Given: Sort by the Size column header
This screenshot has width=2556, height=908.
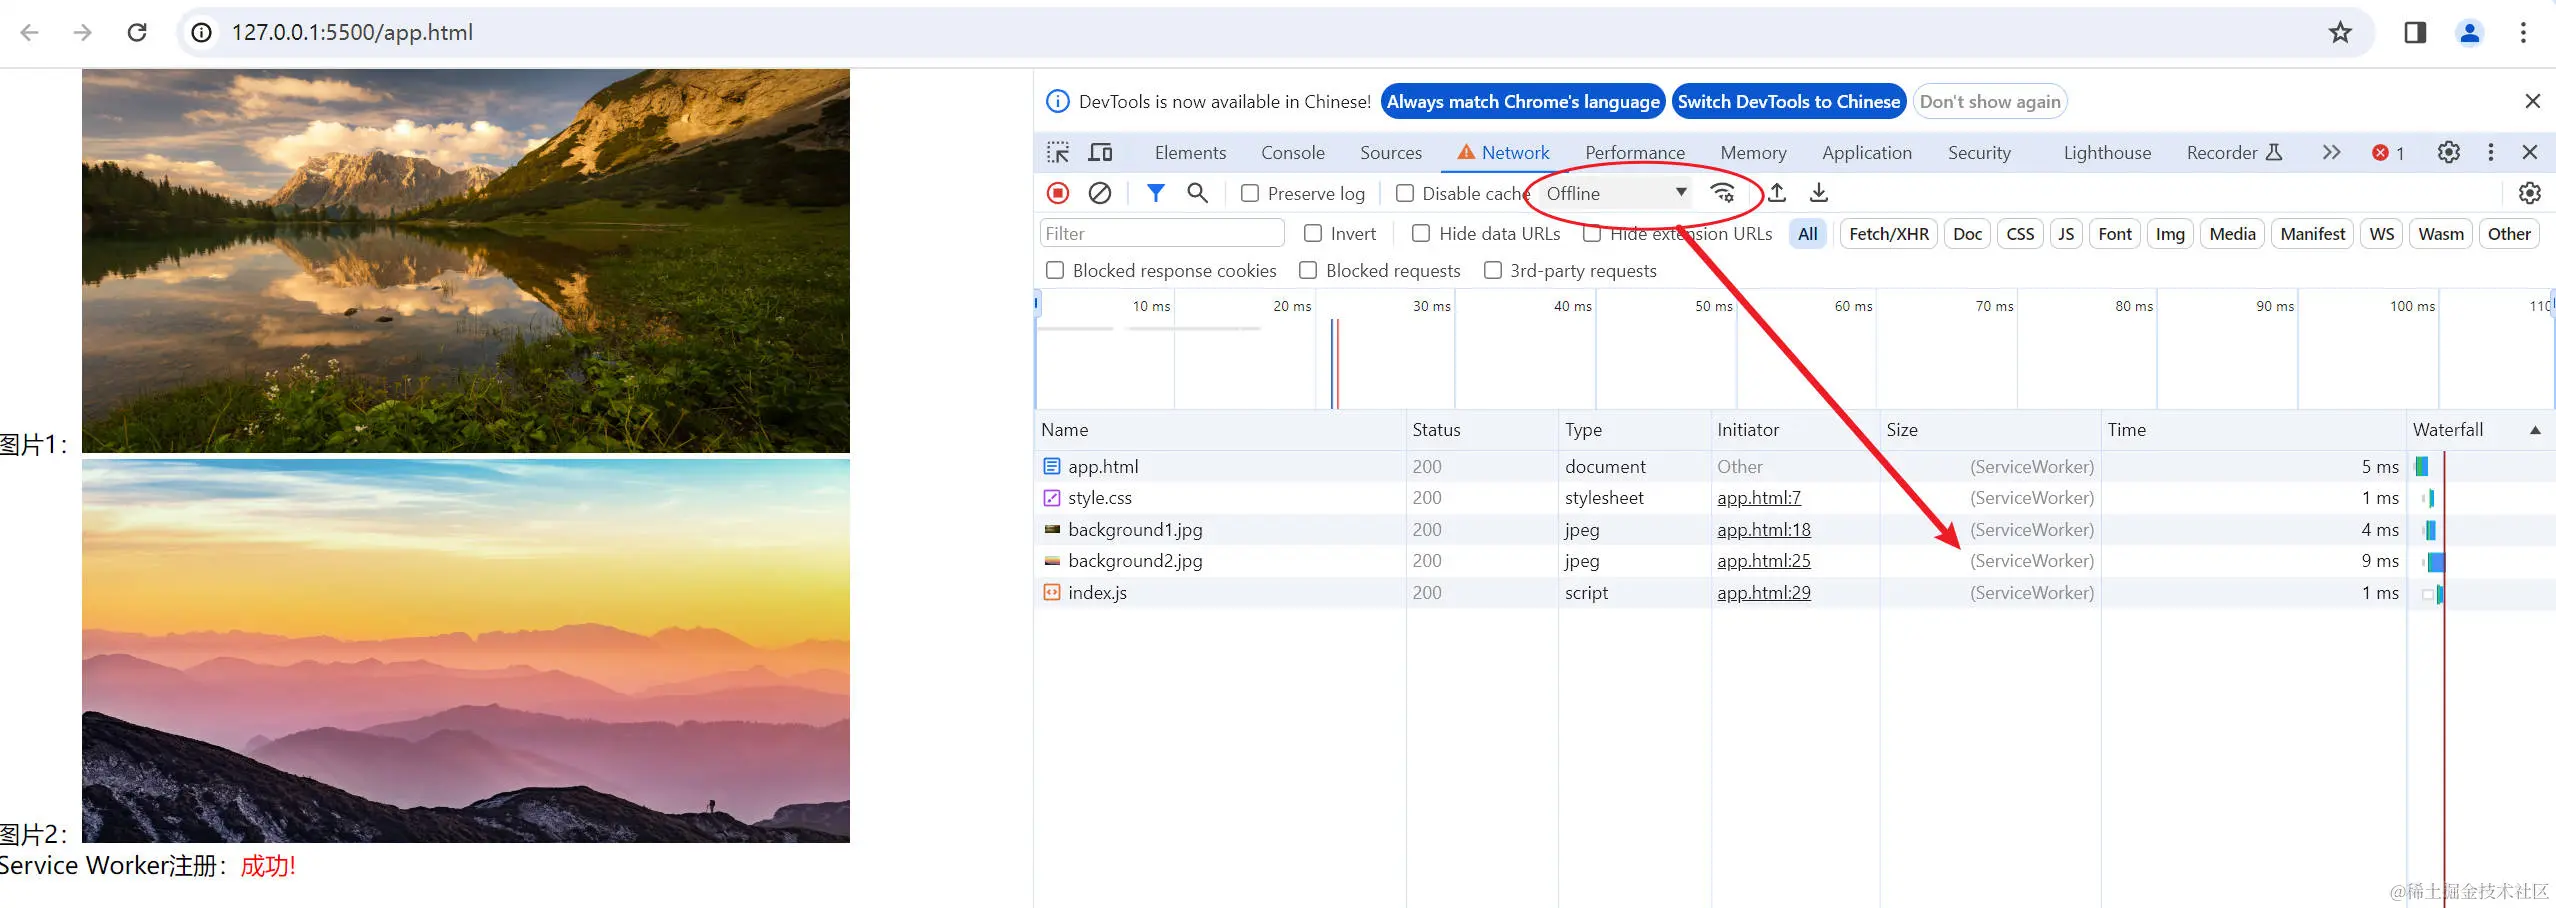Looking at the screenshot, I should tap(1990, 430).
